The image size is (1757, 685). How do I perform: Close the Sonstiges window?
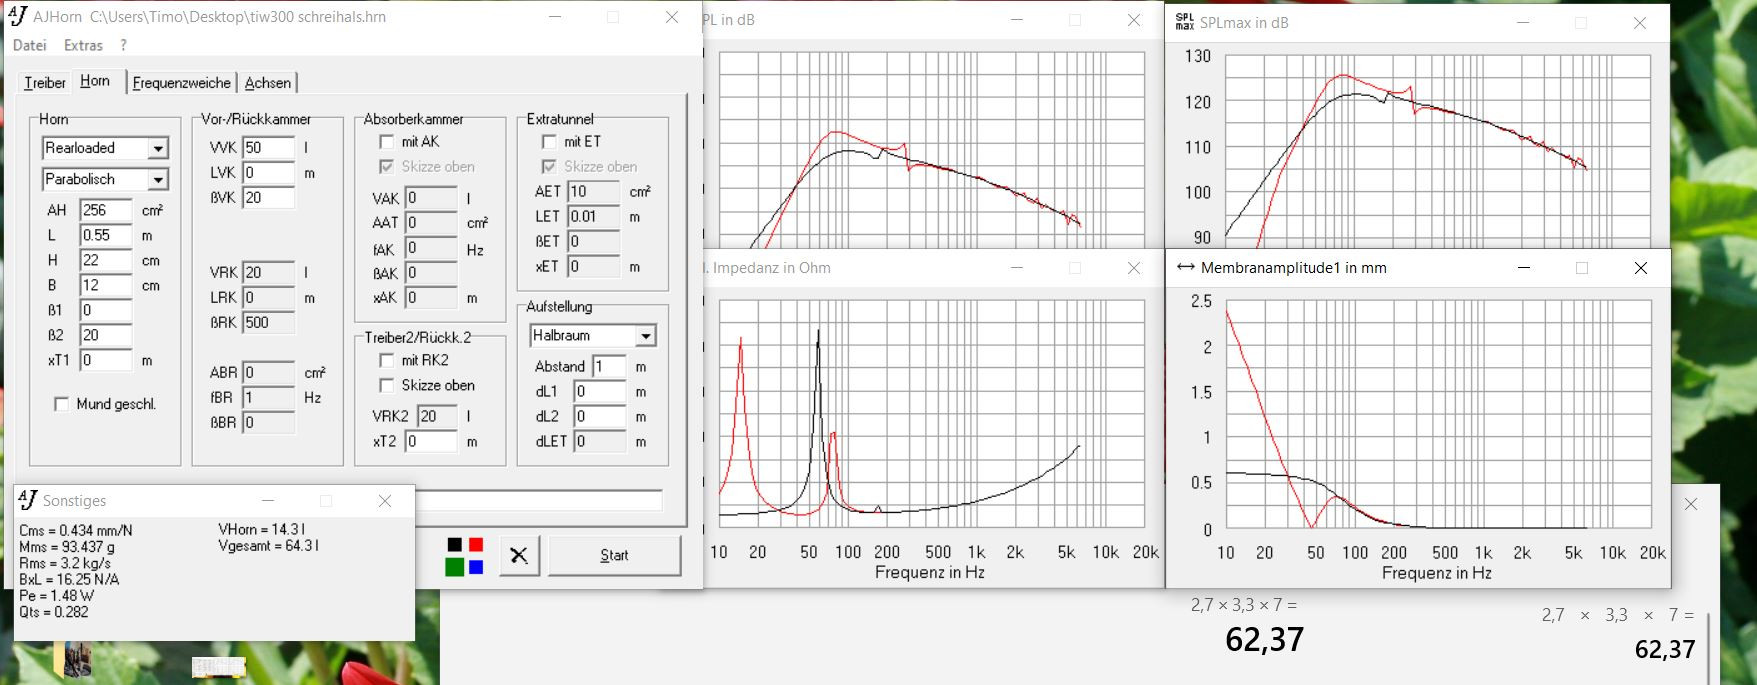[x=385, y=501]
